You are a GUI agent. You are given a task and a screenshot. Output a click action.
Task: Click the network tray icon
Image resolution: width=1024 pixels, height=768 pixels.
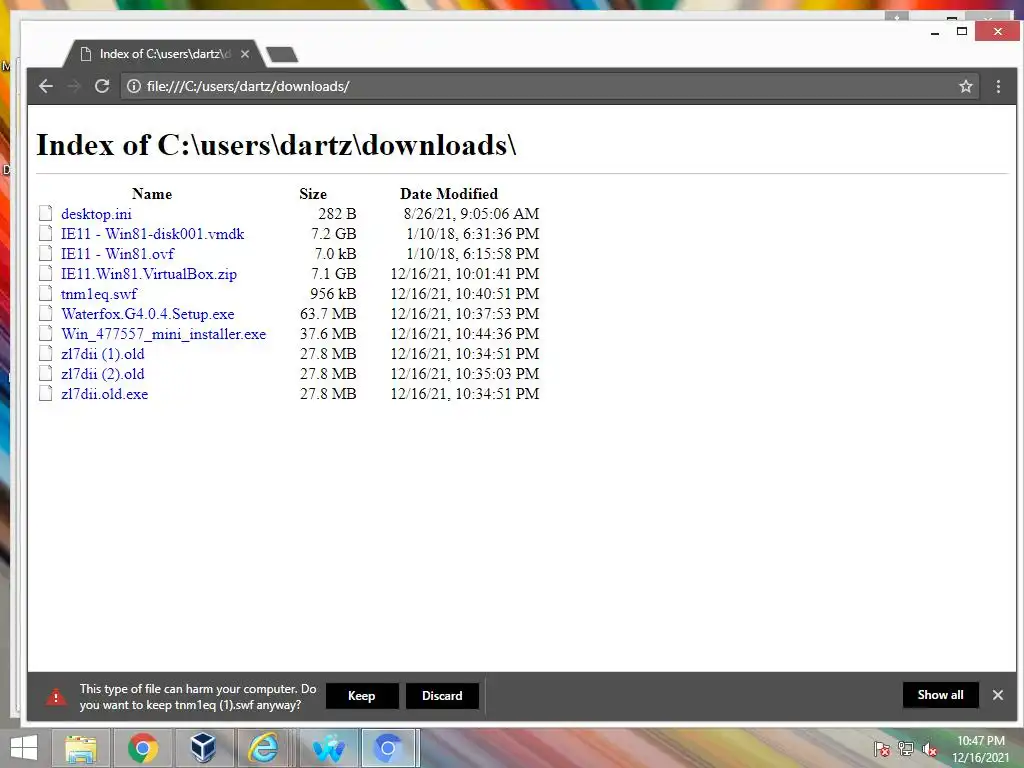point(906,750)
